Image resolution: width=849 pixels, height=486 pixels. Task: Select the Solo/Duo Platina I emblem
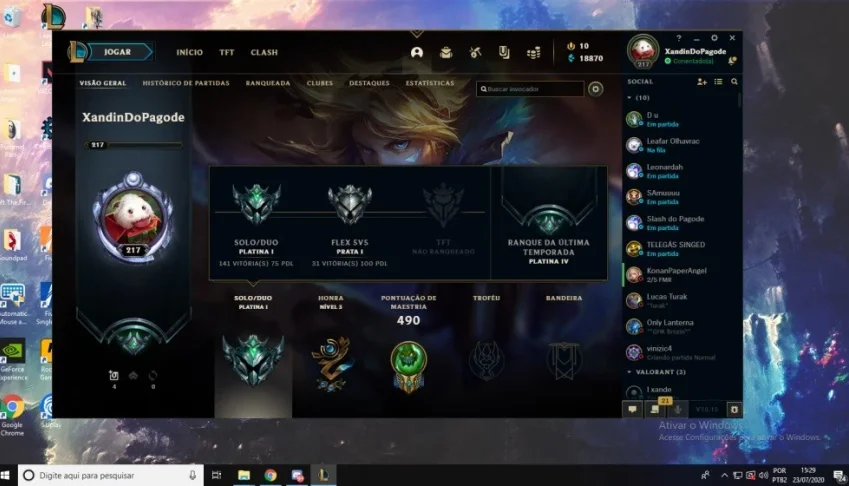[256, 203]
